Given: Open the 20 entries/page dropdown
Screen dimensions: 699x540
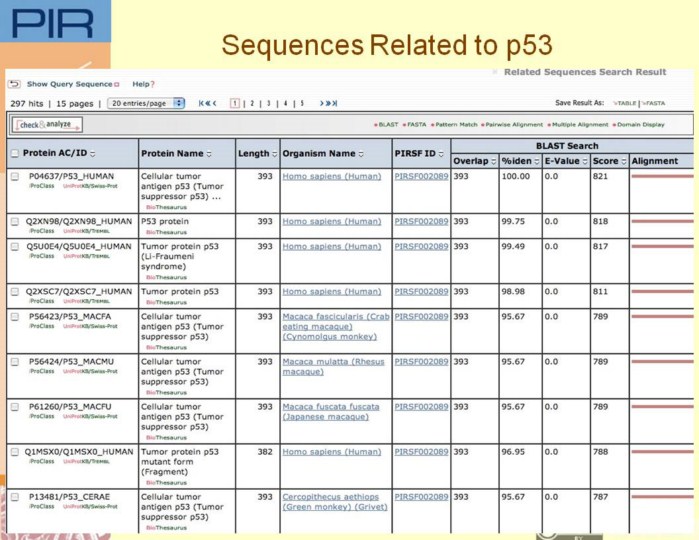Looking at the screenshot, I should click(147, 103).
